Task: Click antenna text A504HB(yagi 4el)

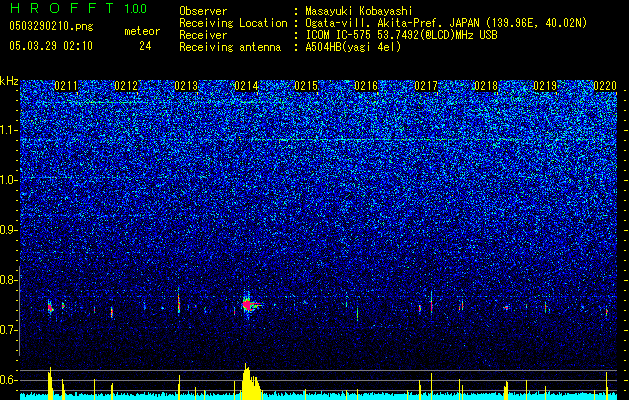Action: click(x=353, y=47)
